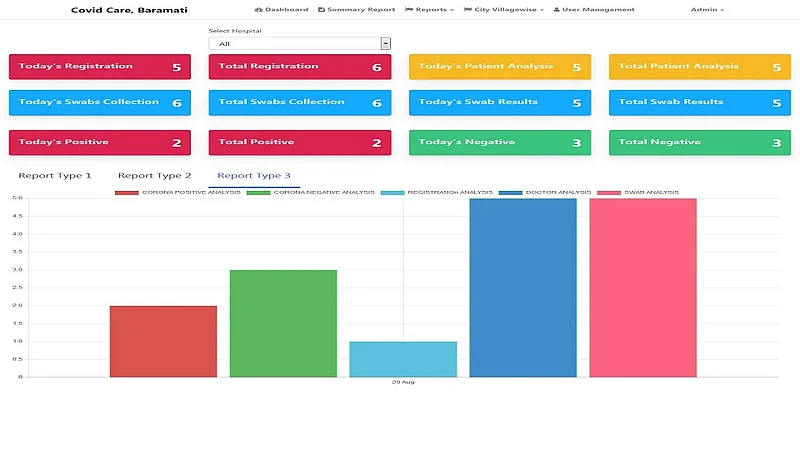Open Total Positive card

coord(300,142)
